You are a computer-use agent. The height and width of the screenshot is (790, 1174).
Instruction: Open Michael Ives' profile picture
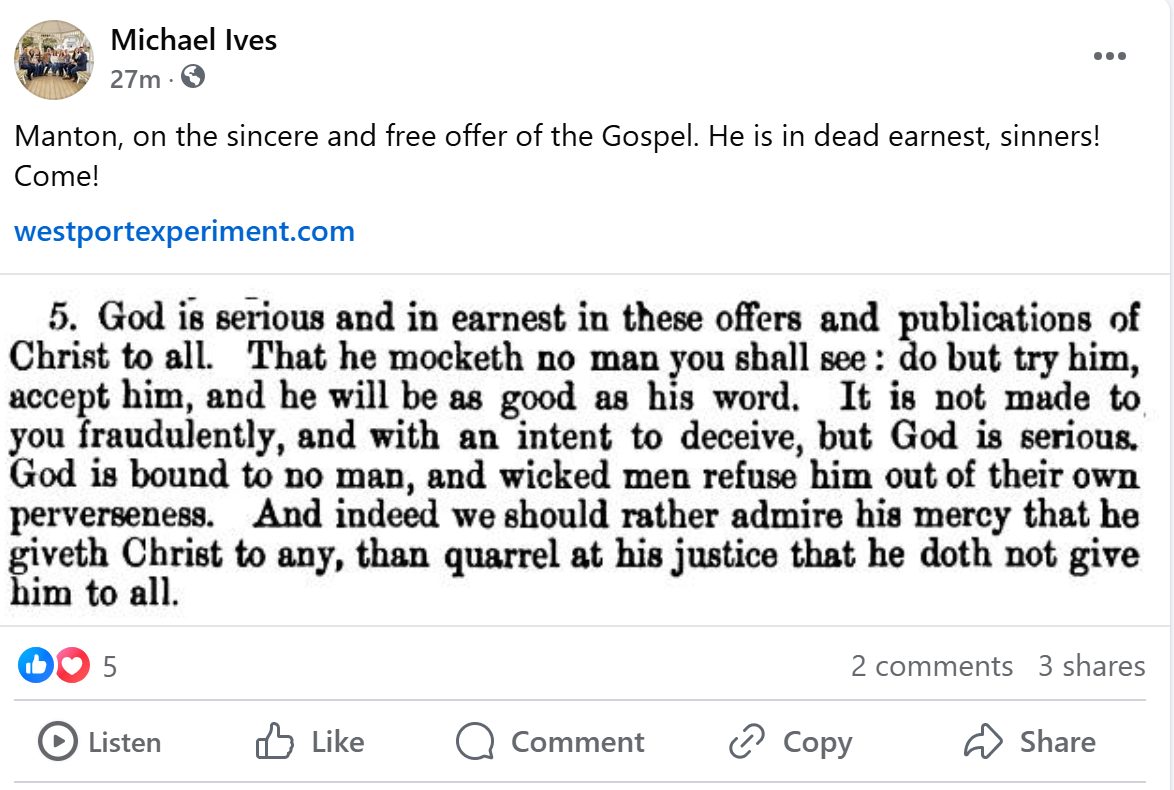click(x=47, y=59)
